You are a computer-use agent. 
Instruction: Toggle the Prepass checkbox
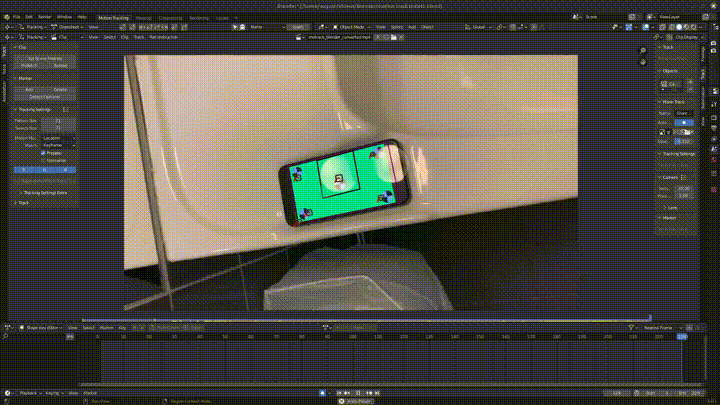click(x=43, y=153)
